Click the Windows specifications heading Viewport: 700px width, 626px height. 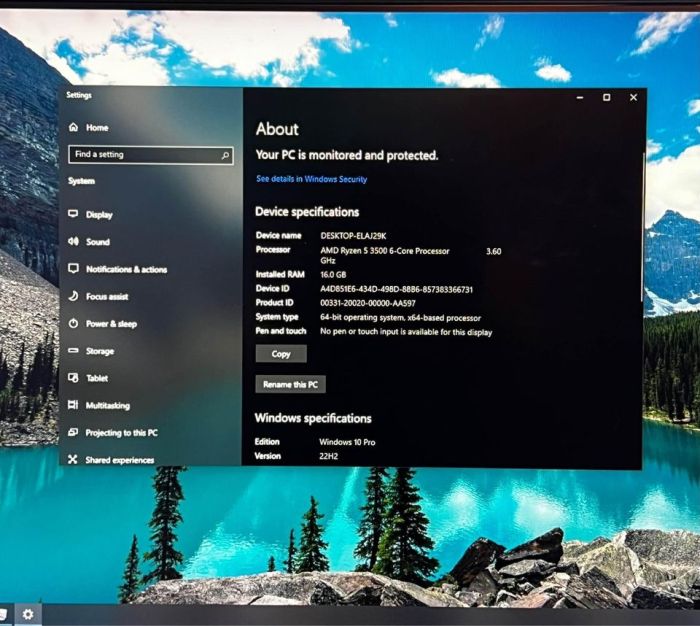click(x=313, y=418)
